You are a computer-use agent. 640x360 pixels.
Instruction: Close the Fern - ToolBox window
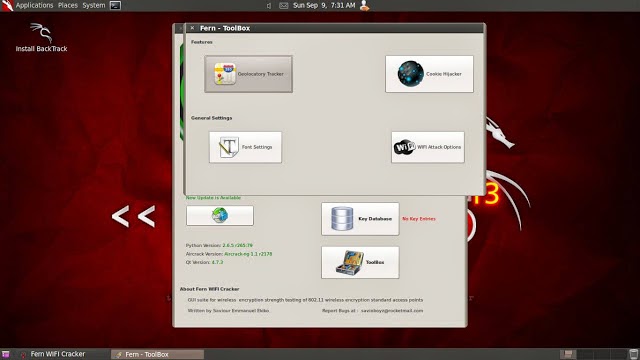click(x=192, y=28)
